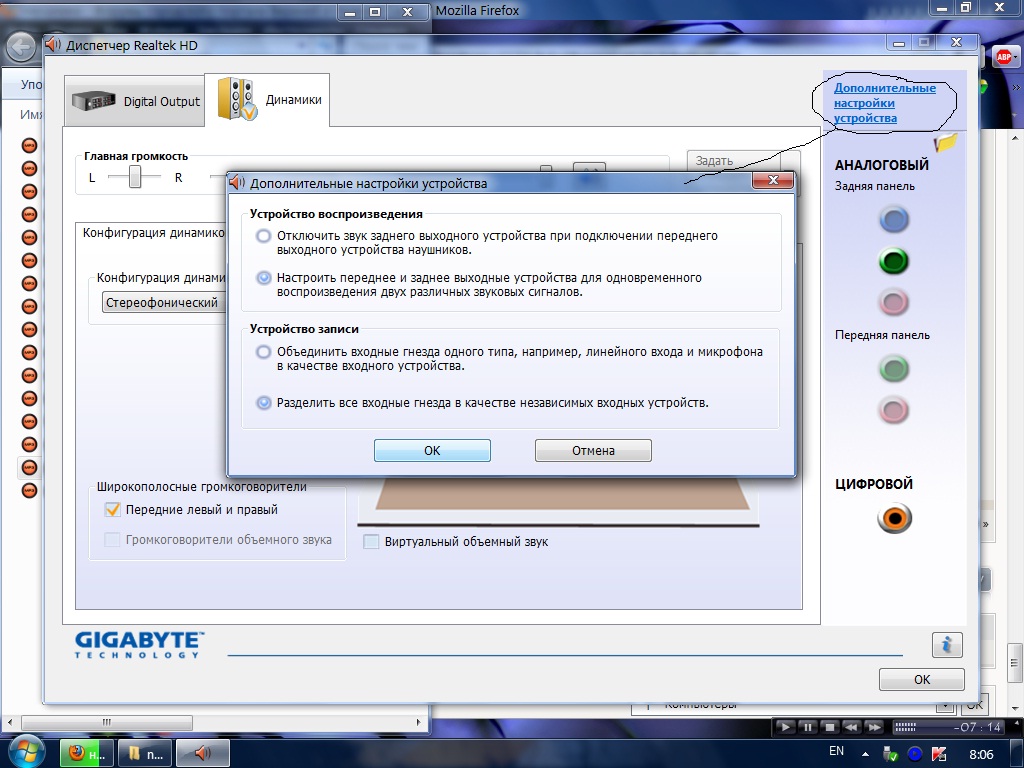This screenshot has height=768, width=1024.
Task: Select the combine input jacks radio option
Action: pyautogui.click(x=263, y=352)
